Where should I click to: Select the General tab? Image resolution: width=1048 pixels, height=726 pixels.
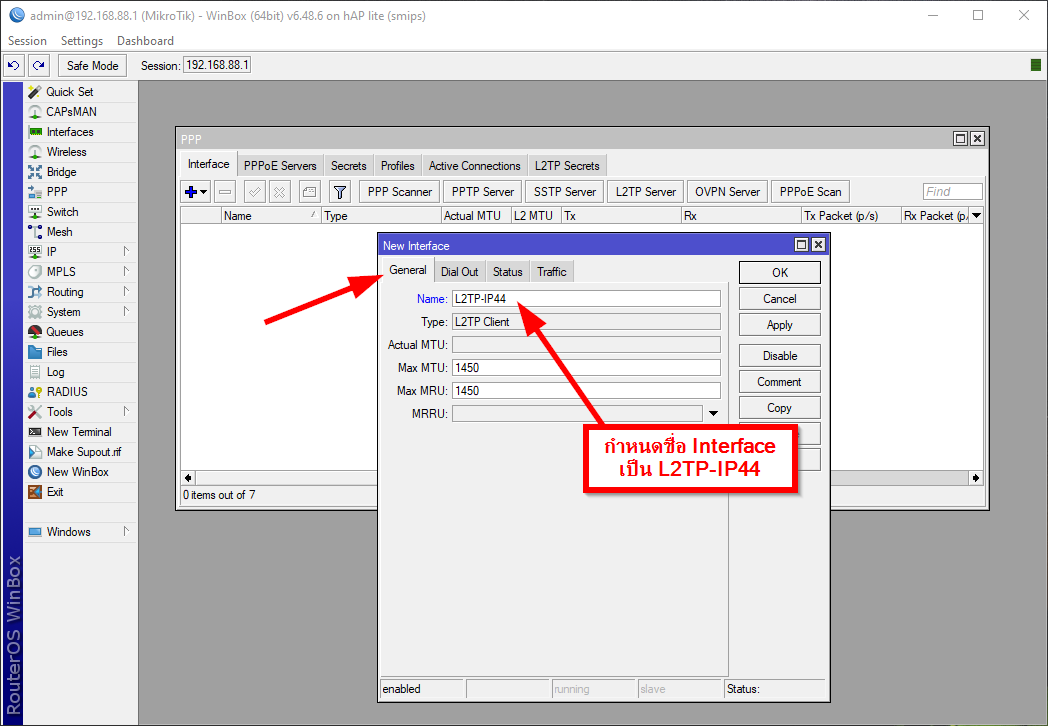click(408, 270)
